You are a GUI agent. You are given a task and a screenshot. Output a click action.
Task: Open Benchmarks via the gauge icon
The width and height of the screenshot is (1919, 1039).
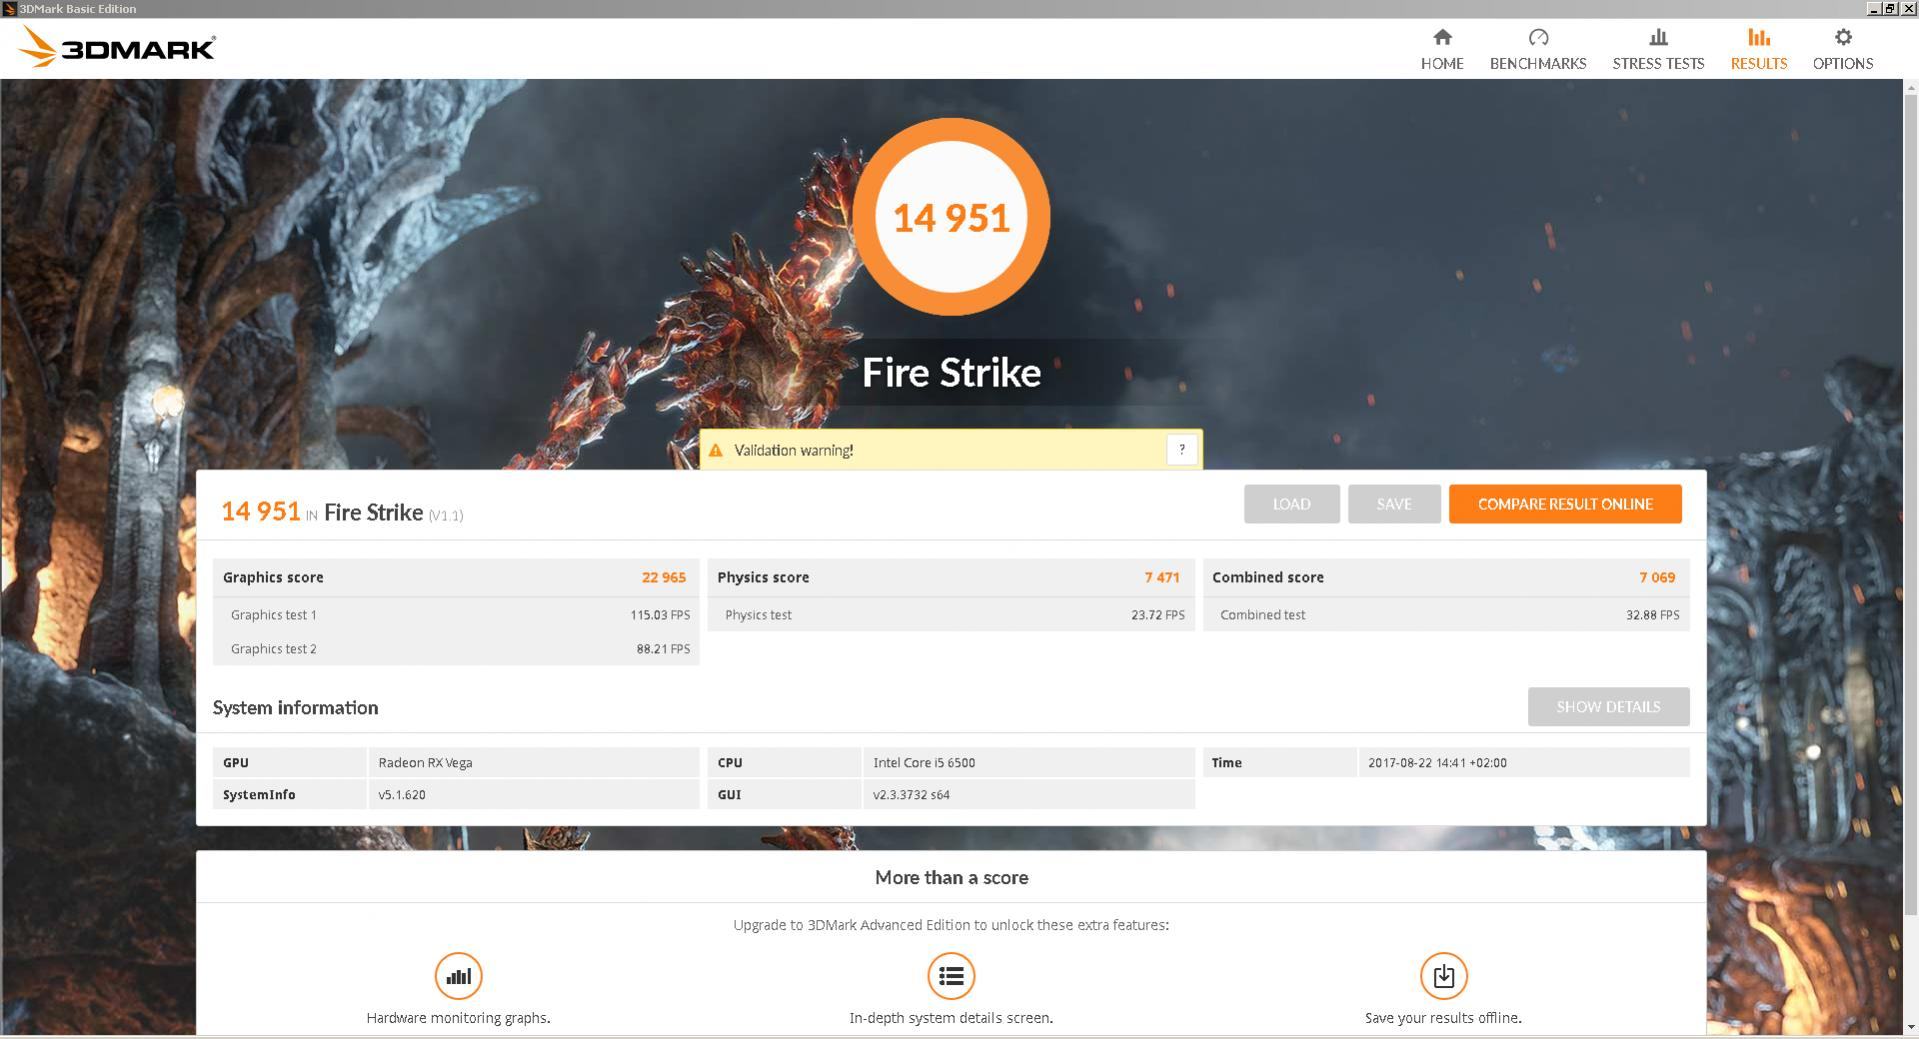1538,38
